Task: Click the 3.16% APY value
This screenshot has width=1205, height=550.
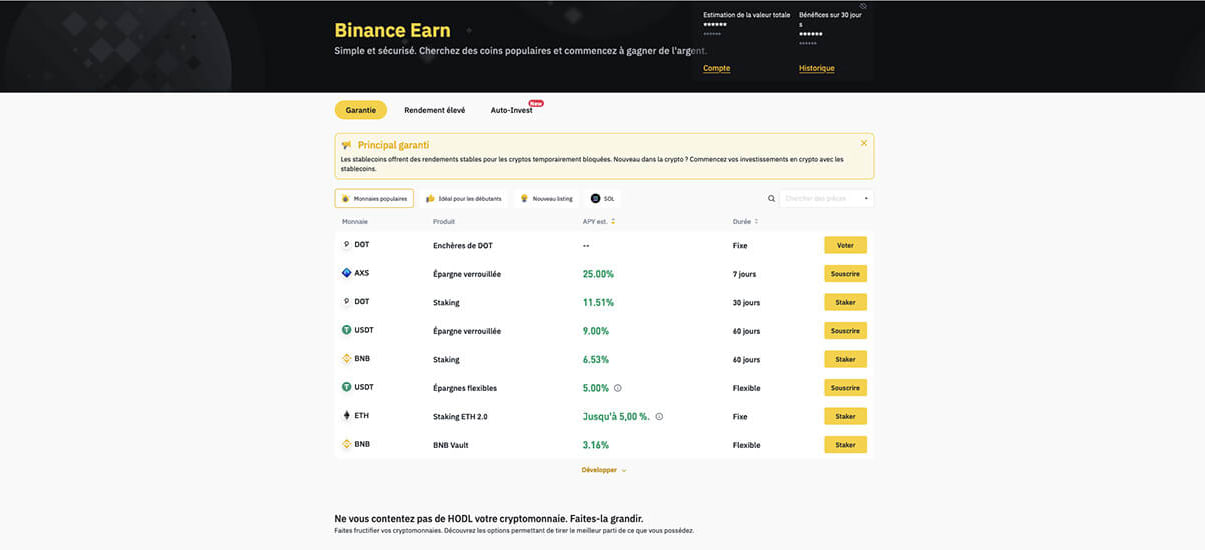Action: [x=596, y=445]
